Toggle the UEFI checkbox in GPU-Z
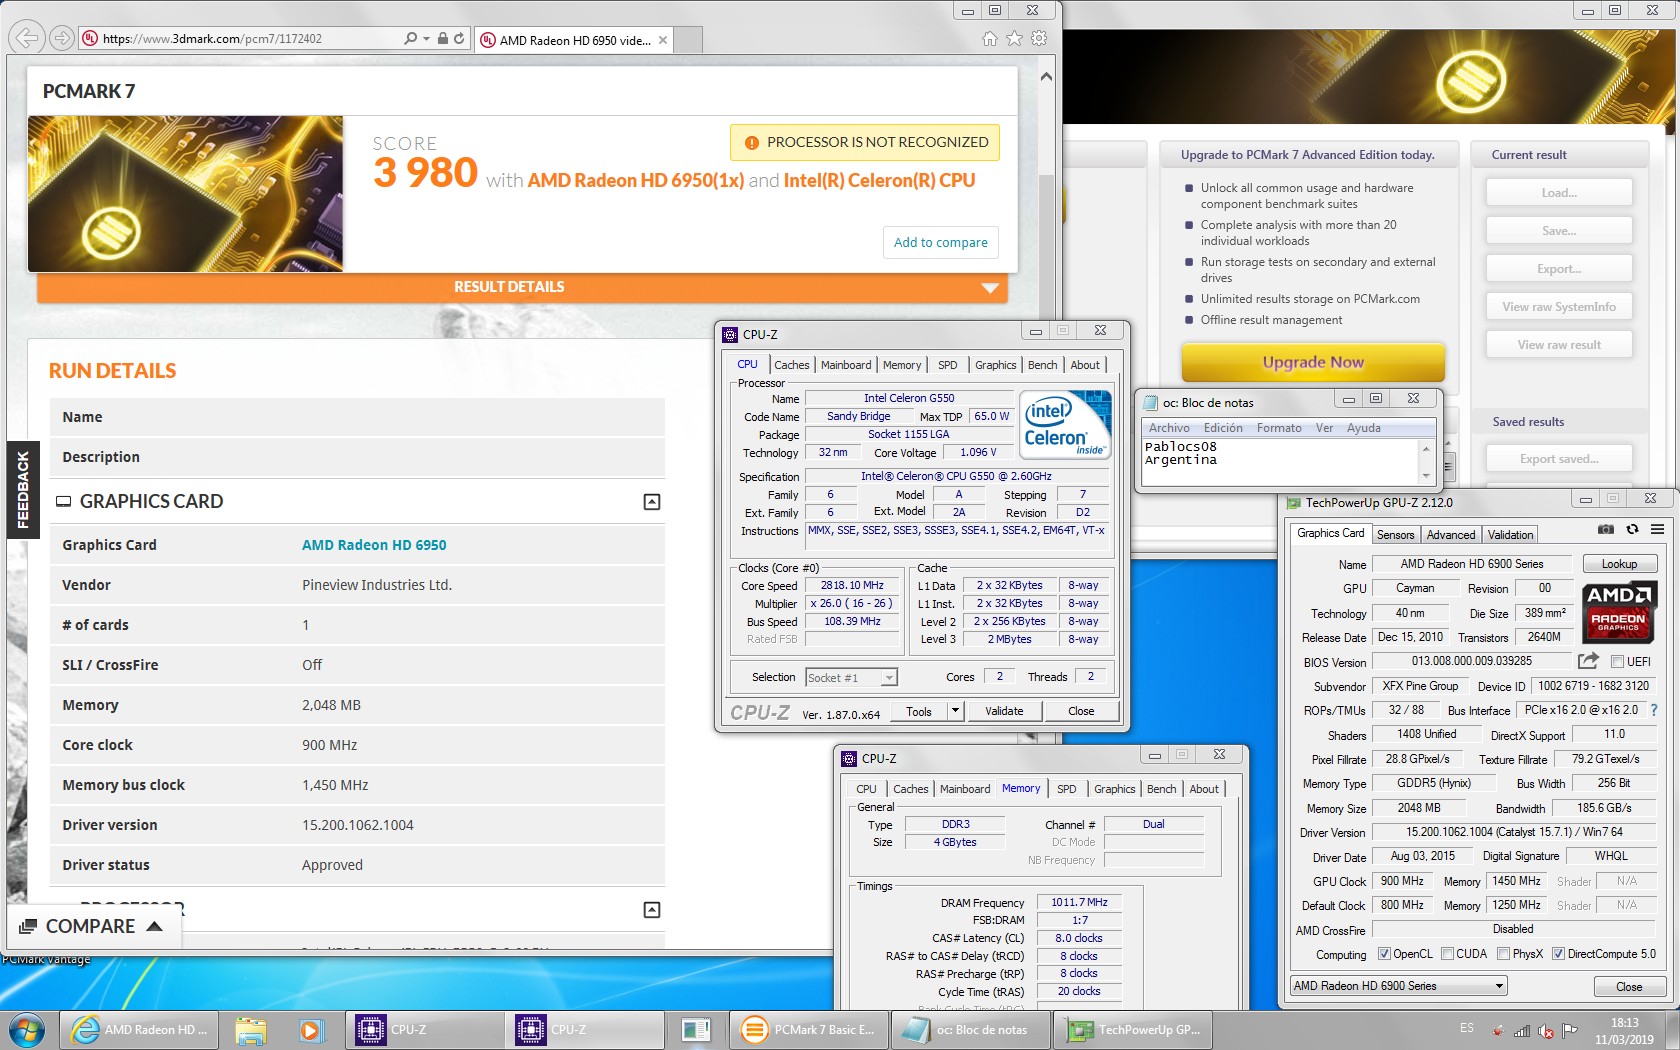Image resolution: width=1680 pixels, height=1050 pixels. pos(1617,661)
